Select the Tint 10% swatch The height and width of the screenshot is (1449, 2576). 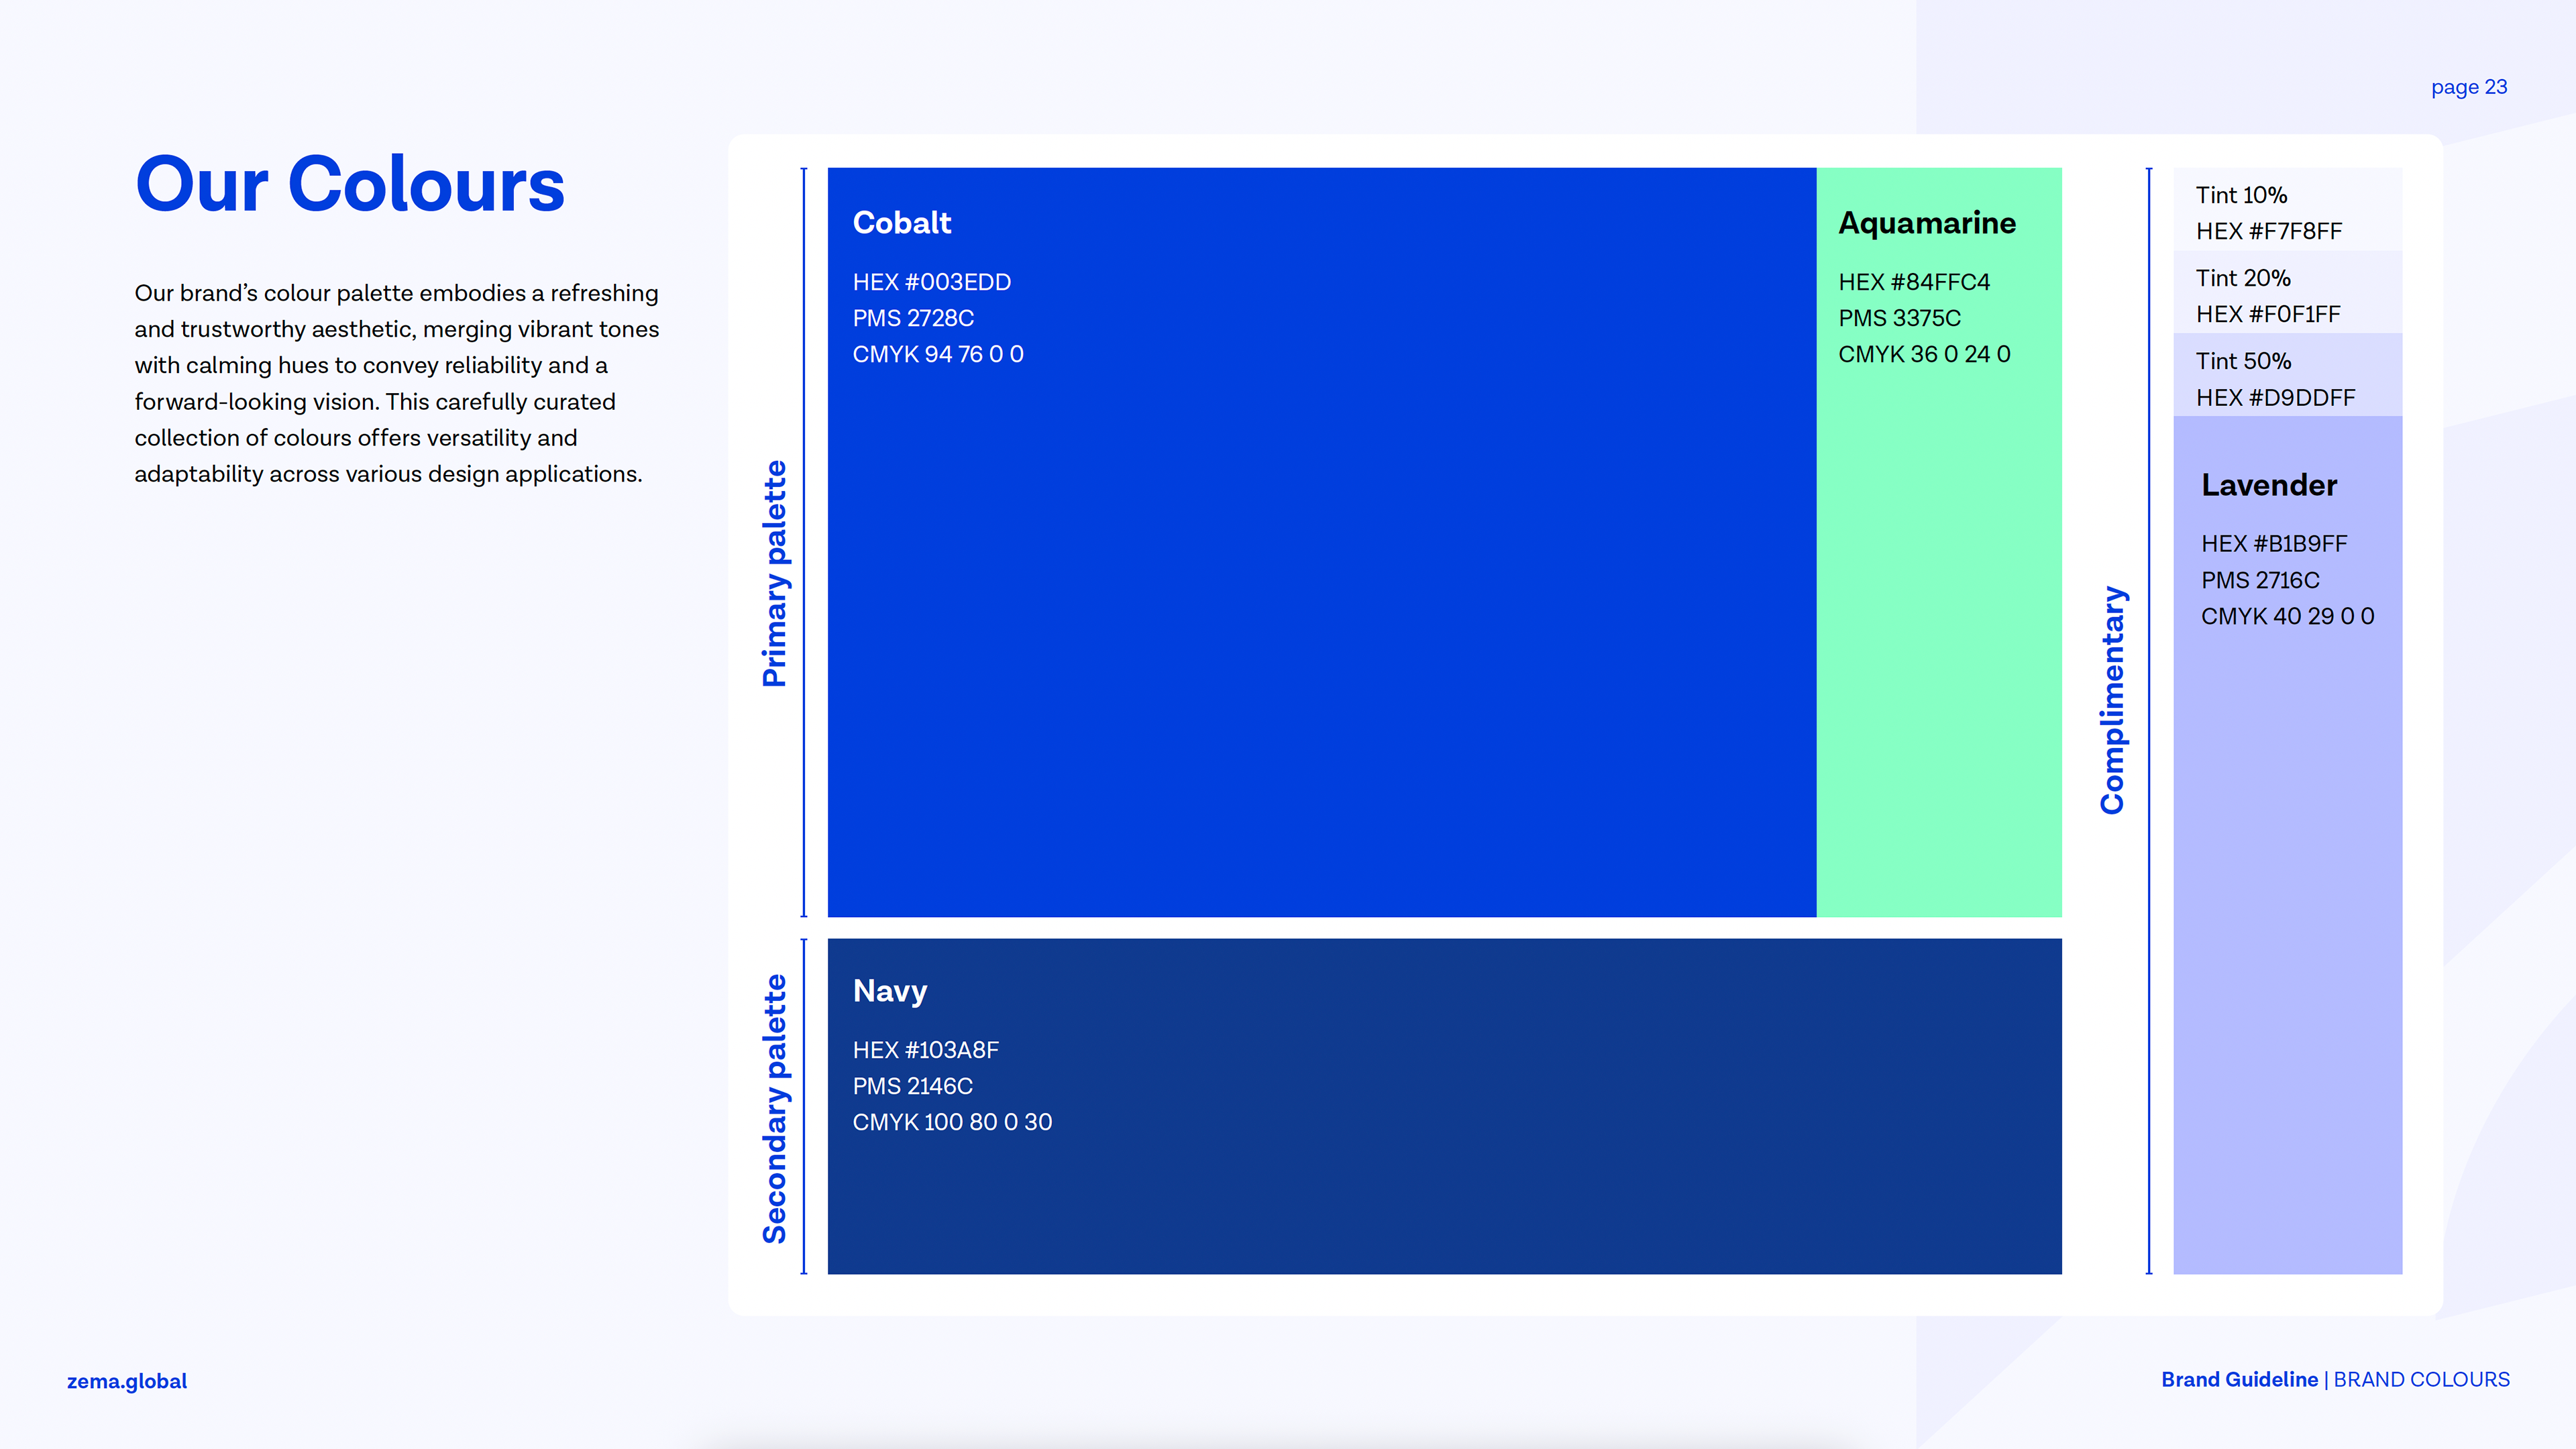pos(2288,209)
